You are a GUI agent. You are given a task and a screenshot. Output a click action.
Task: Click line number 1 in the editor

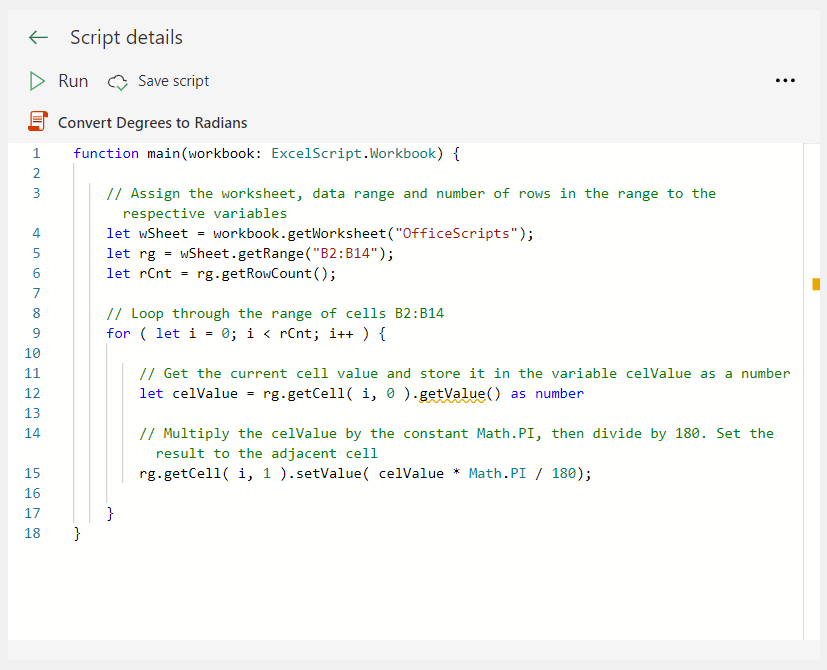pos(36,153)
